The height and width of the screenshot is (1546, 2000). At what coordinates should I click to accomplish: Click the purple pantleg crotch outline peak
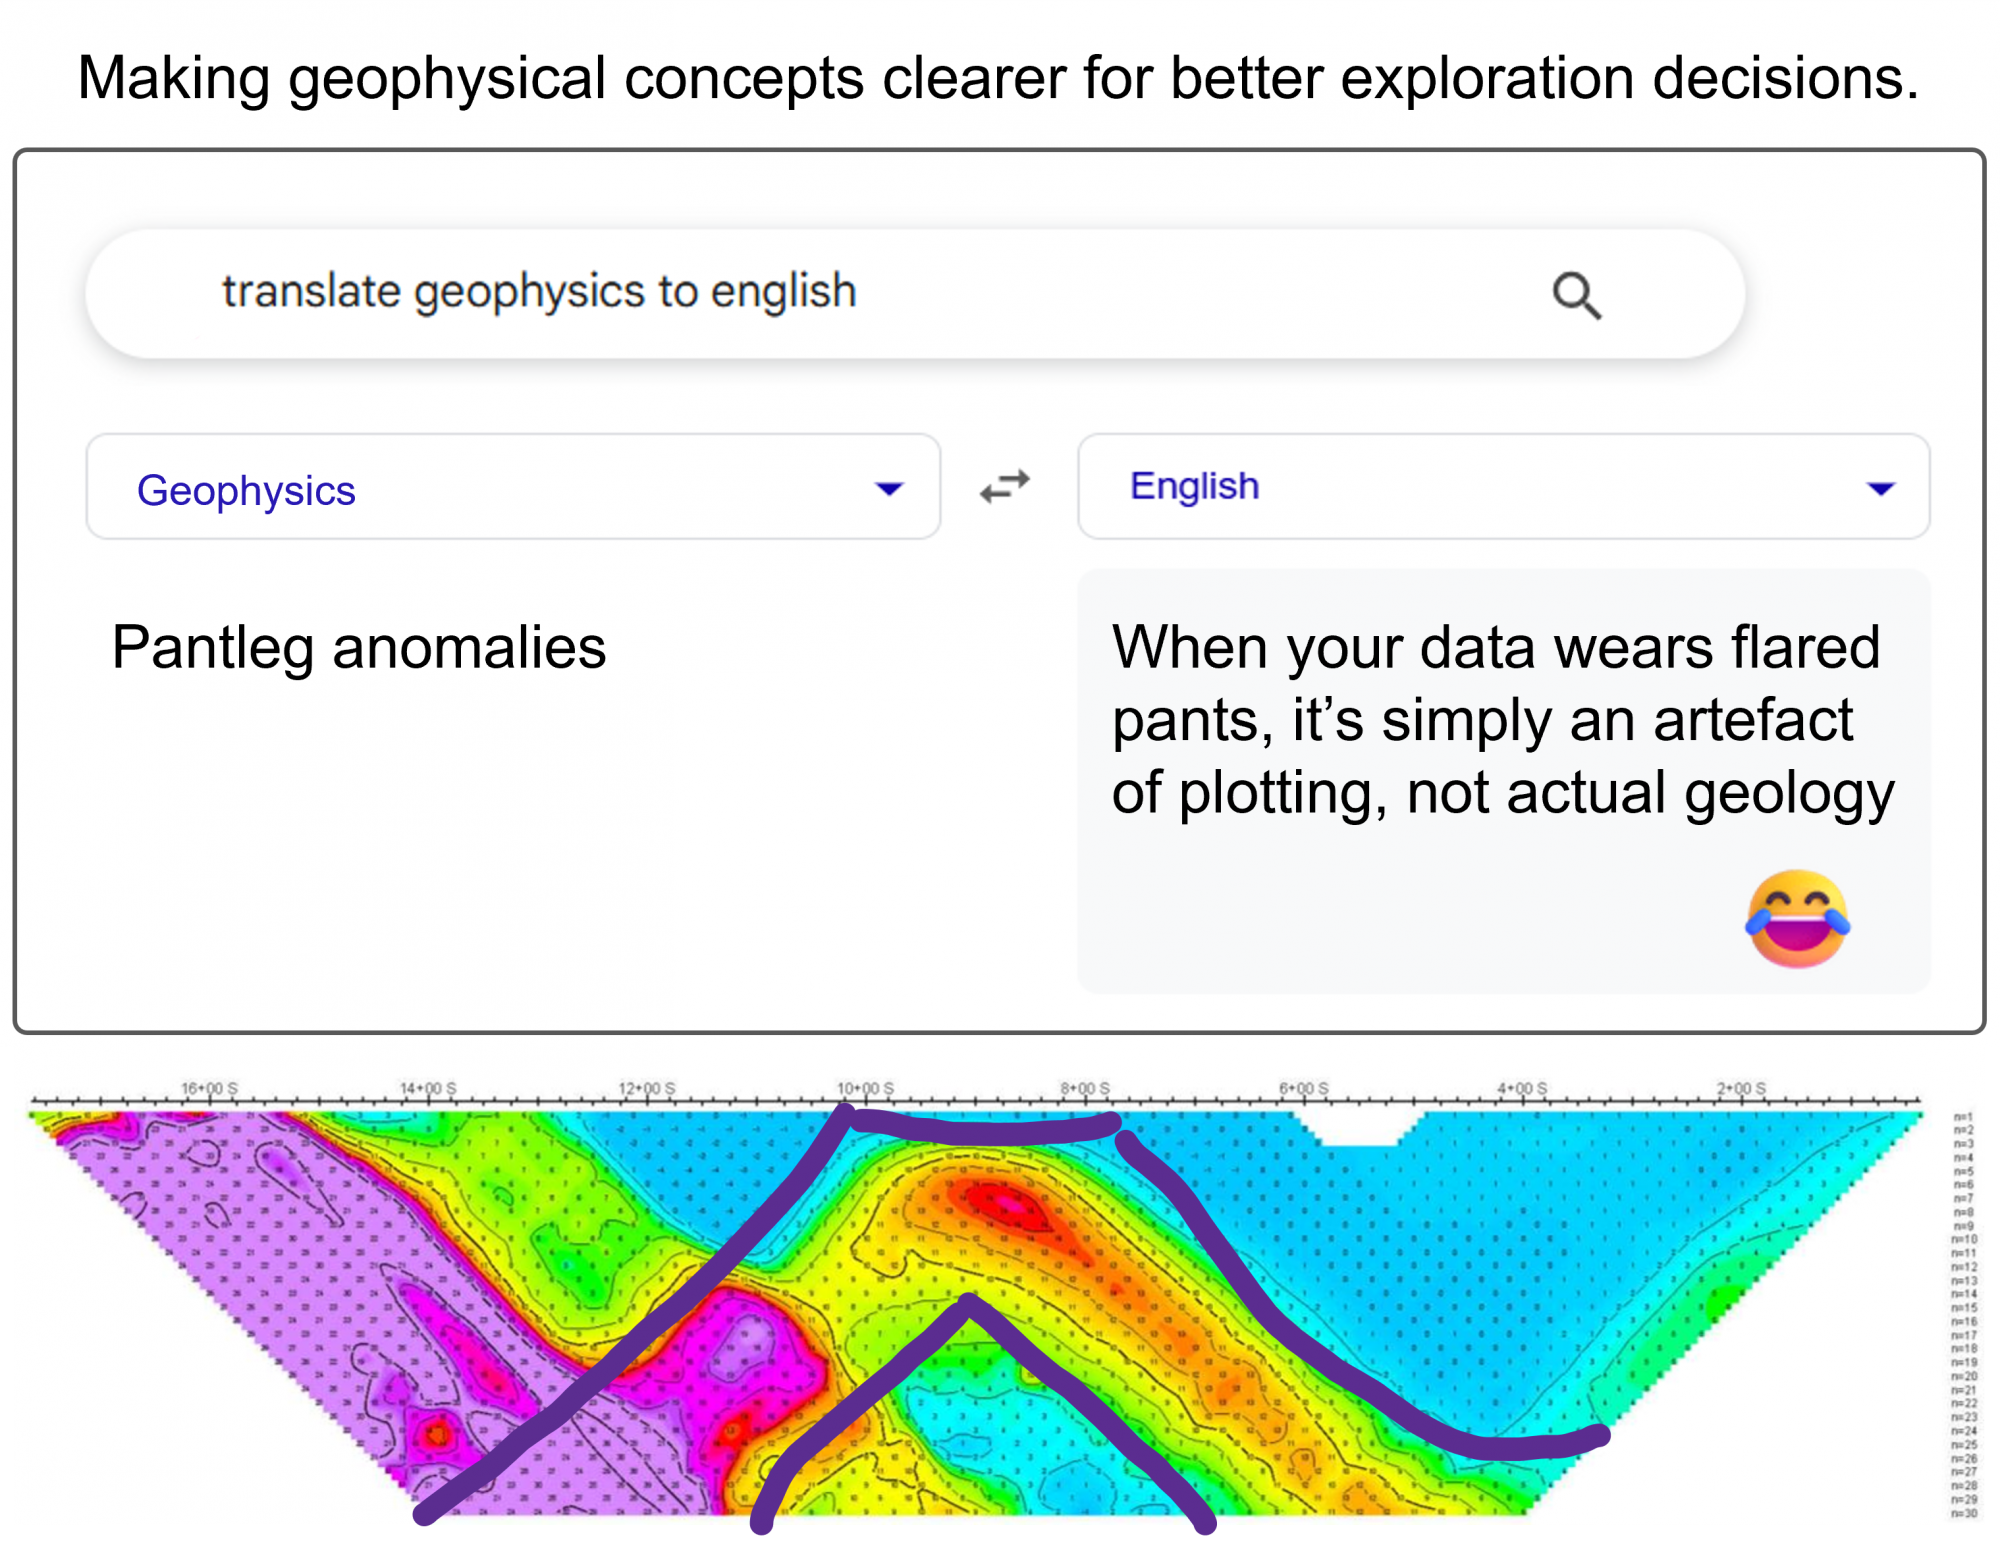[x=969, y=1302]
